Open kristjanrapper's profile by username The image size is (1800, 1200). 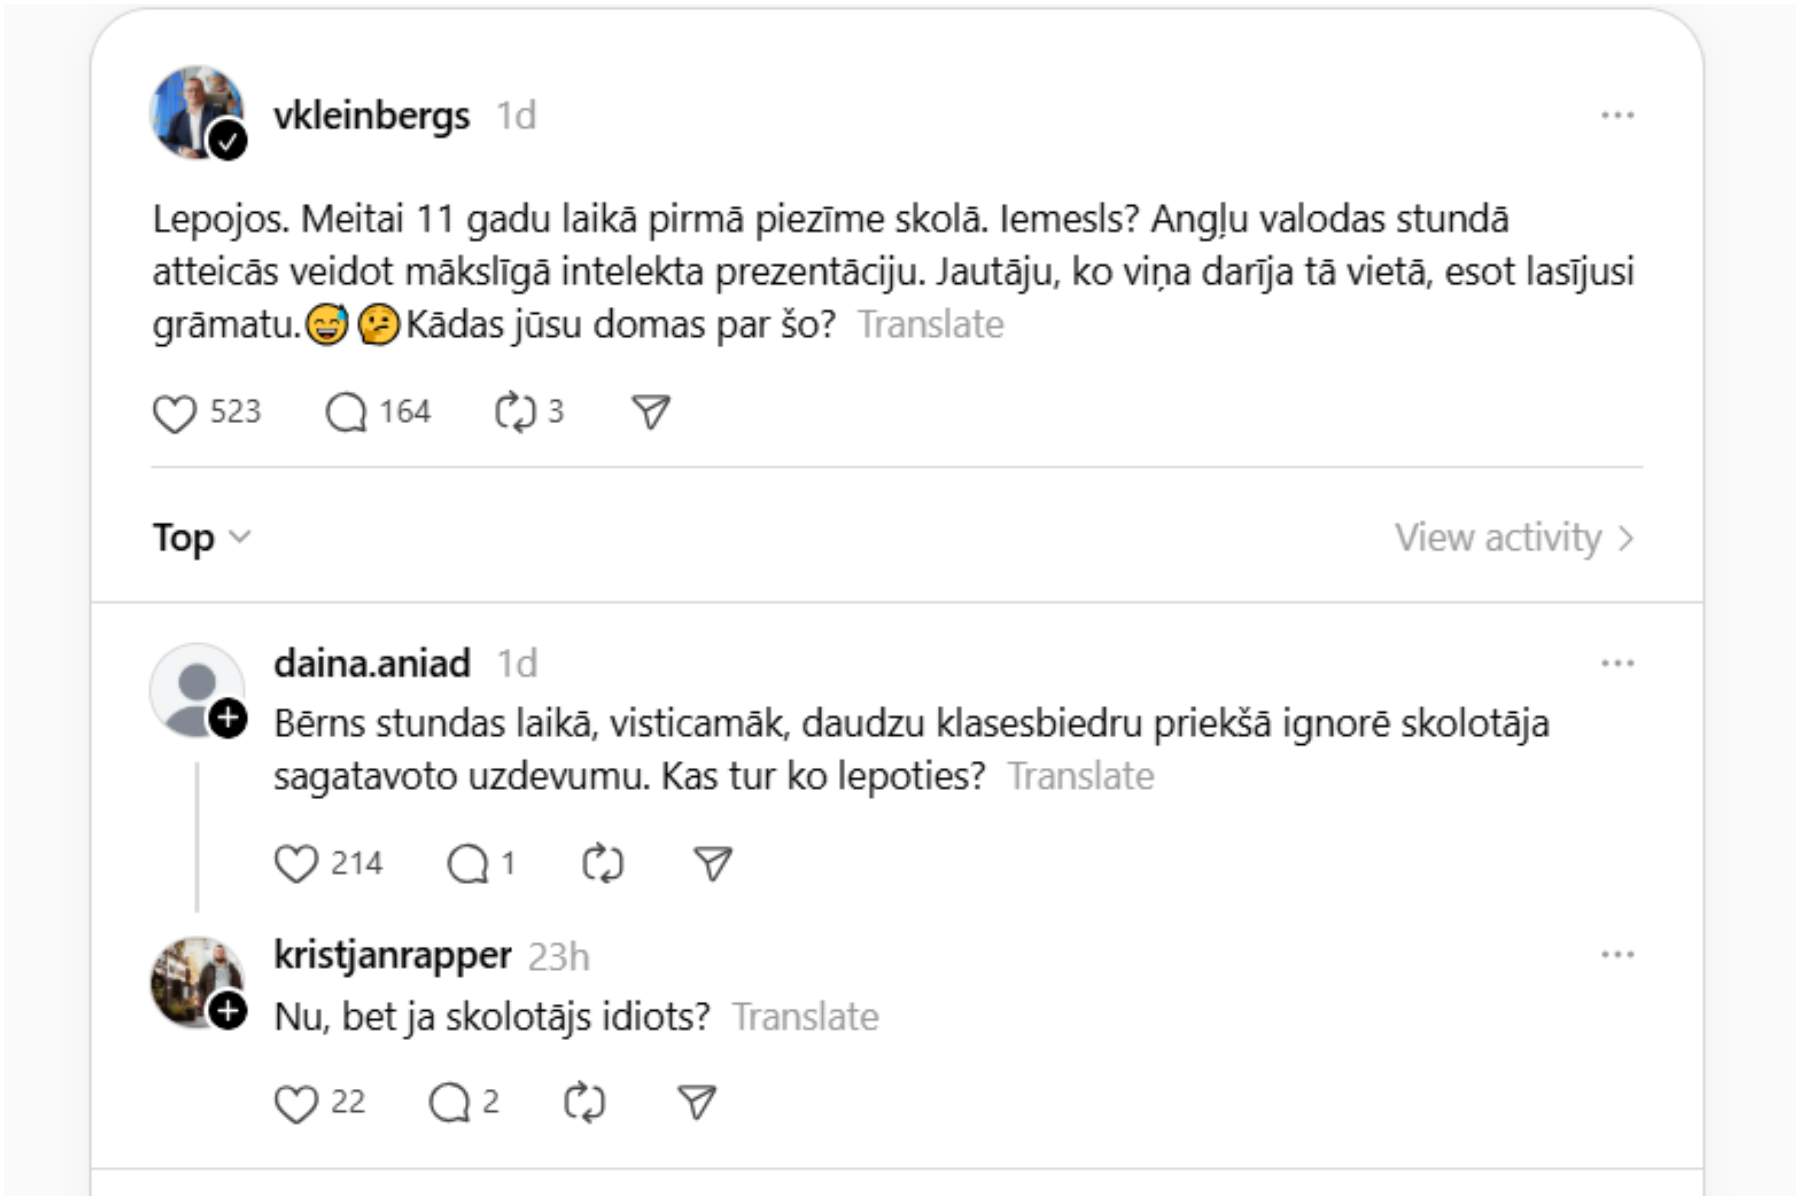392,956
